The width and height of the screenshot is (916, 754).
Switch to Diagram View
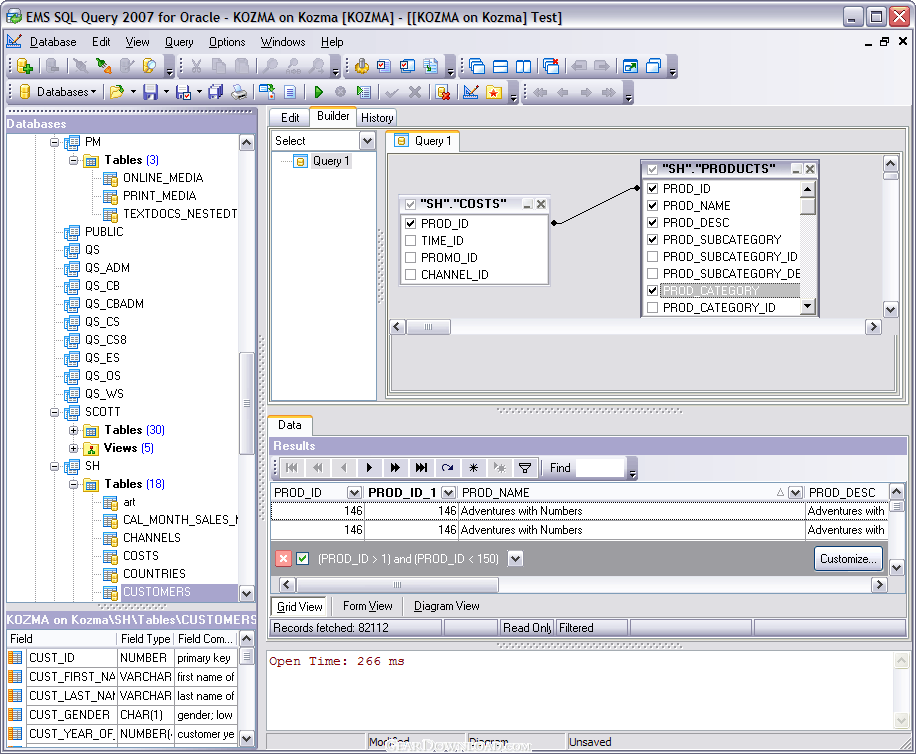(x=446, y=606)
